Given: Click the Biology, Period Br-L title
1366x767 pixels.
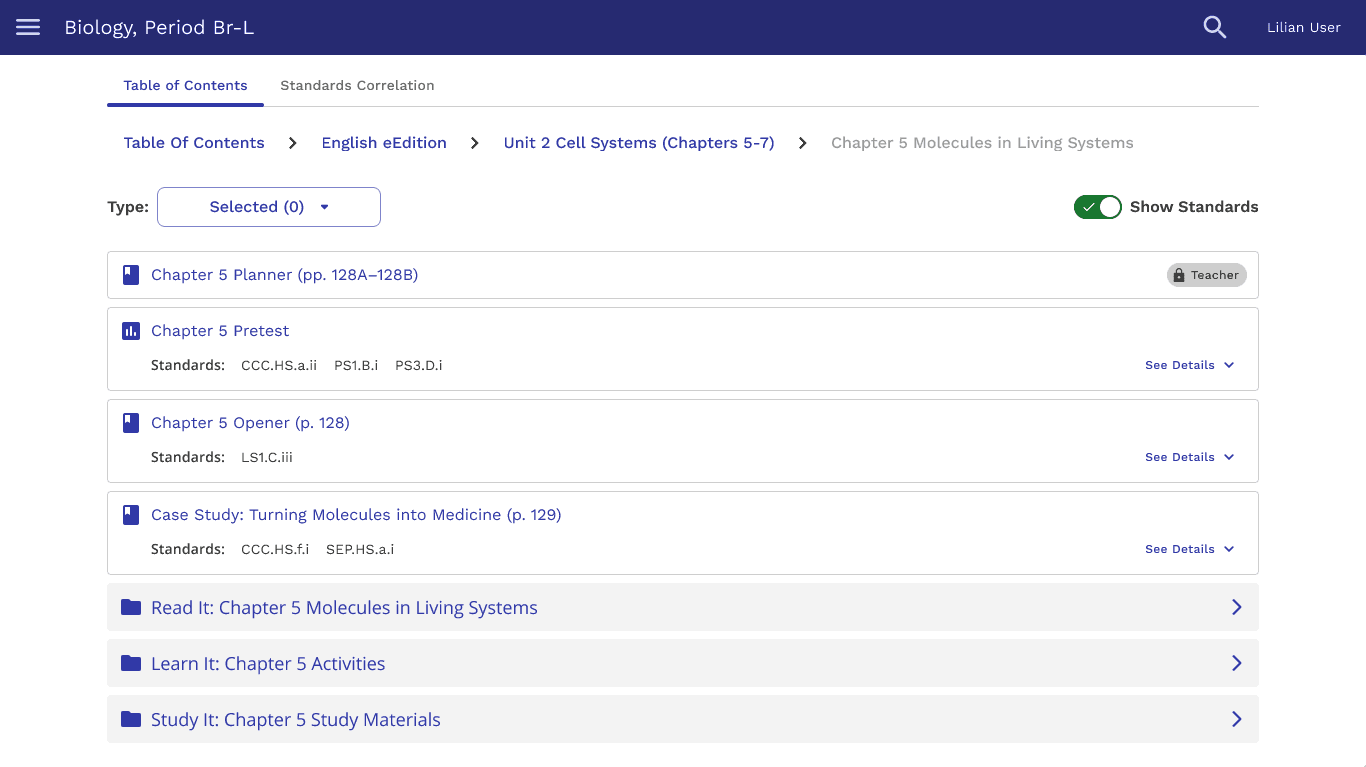Looking at the screenshot, I should [159, 27].
